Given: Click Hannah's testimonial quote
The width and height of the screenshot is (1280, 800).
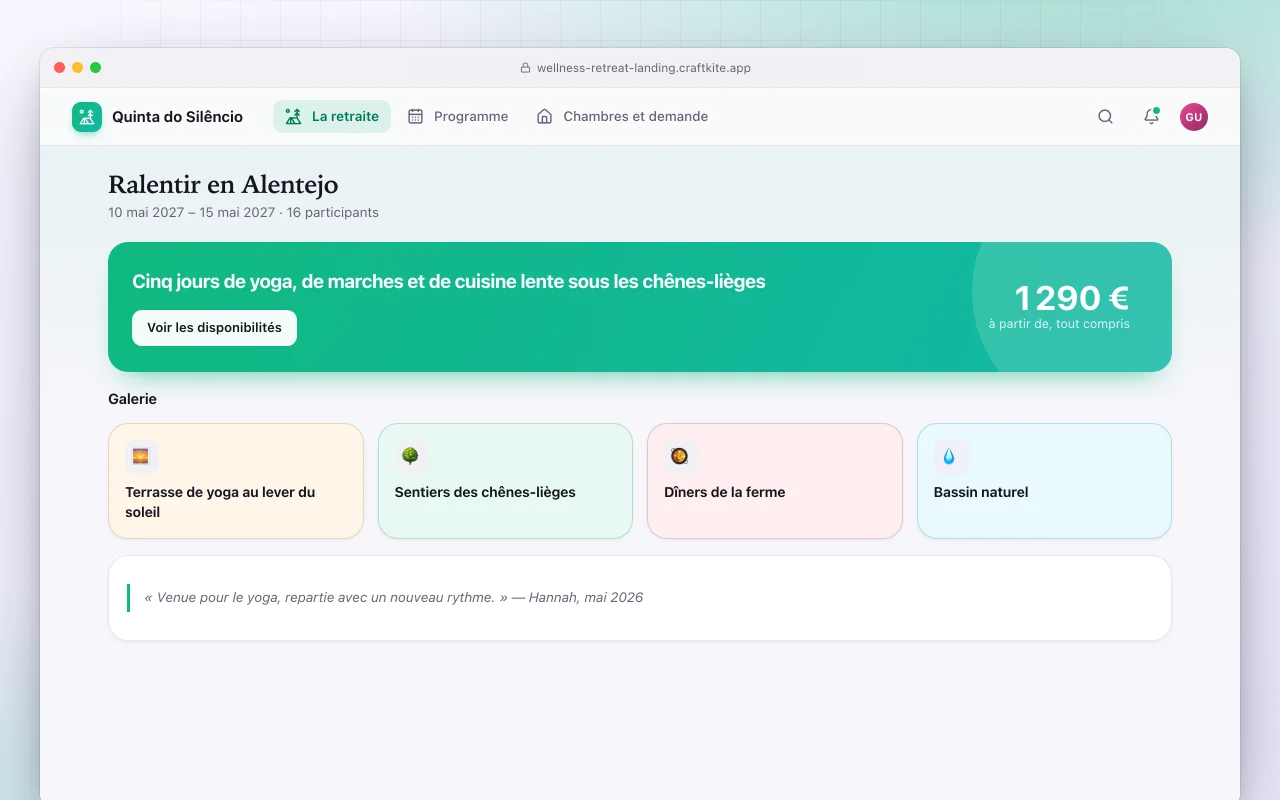Looking at the screenshot, I should point(393,598).
